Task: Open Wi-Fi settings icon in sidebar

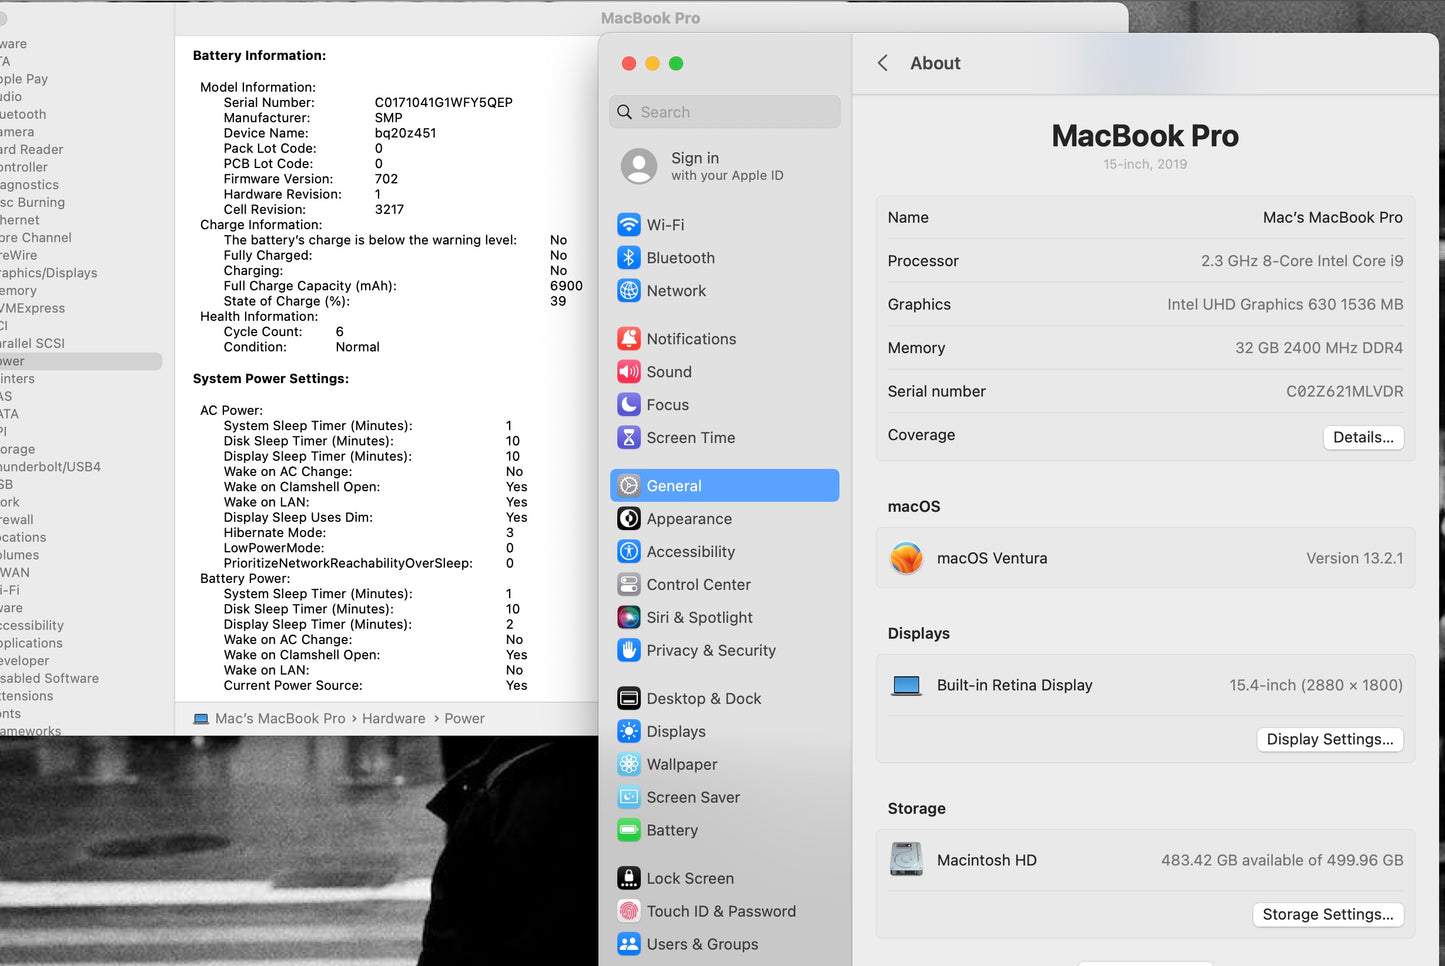Action: [628, 225]
